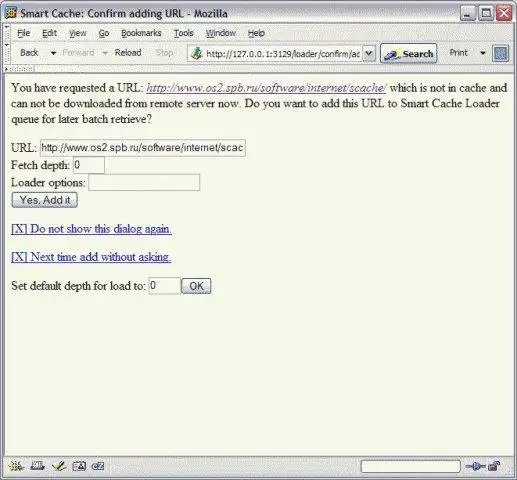Open the URL bar history dropdown
This screenshot has height=480, width=517.
[x=369, y=53]
